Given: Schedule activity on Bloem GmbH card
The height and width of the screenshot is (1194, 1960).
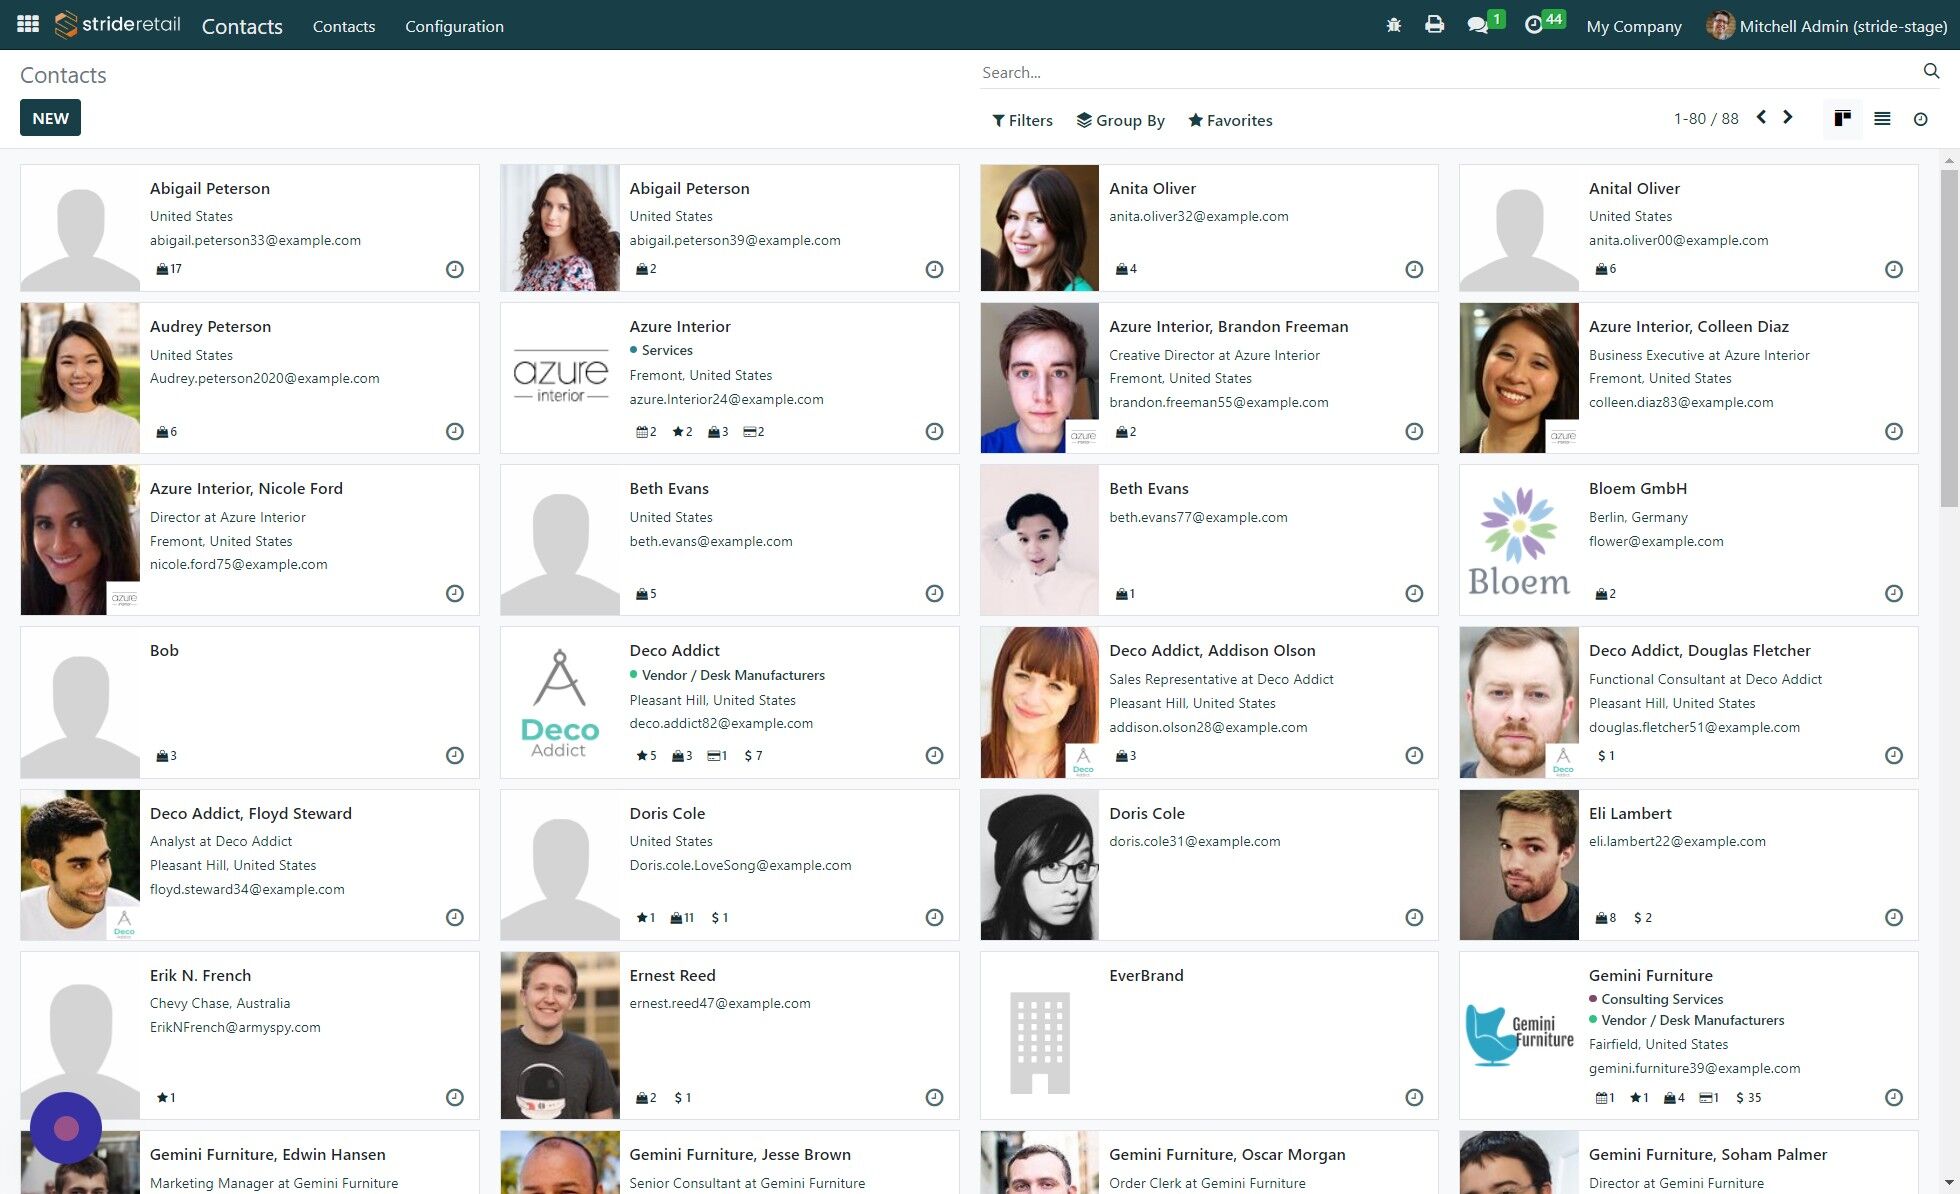Looking at the screenshot, I should (x=1894, y=593).
